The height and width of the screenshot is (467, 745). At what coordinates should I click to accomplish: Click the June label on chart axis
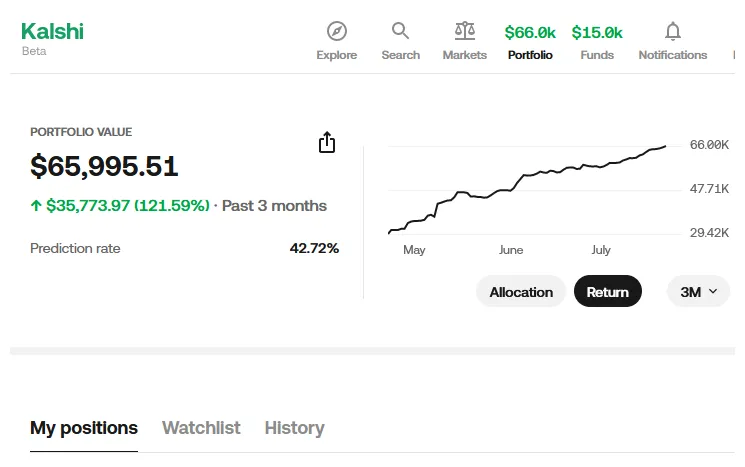(x=511, y=250)
